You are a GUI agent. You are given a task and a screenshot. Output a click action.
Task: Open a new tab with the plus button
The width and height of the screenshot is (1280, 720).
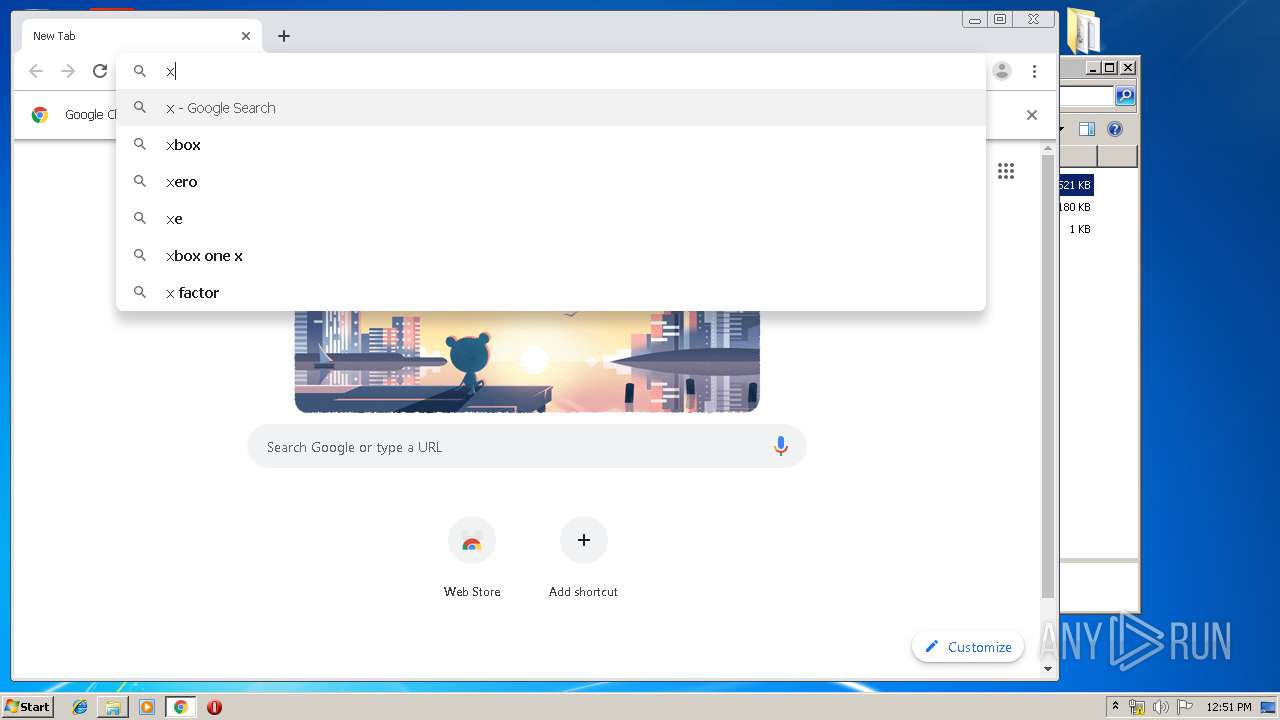click(284, 36)
